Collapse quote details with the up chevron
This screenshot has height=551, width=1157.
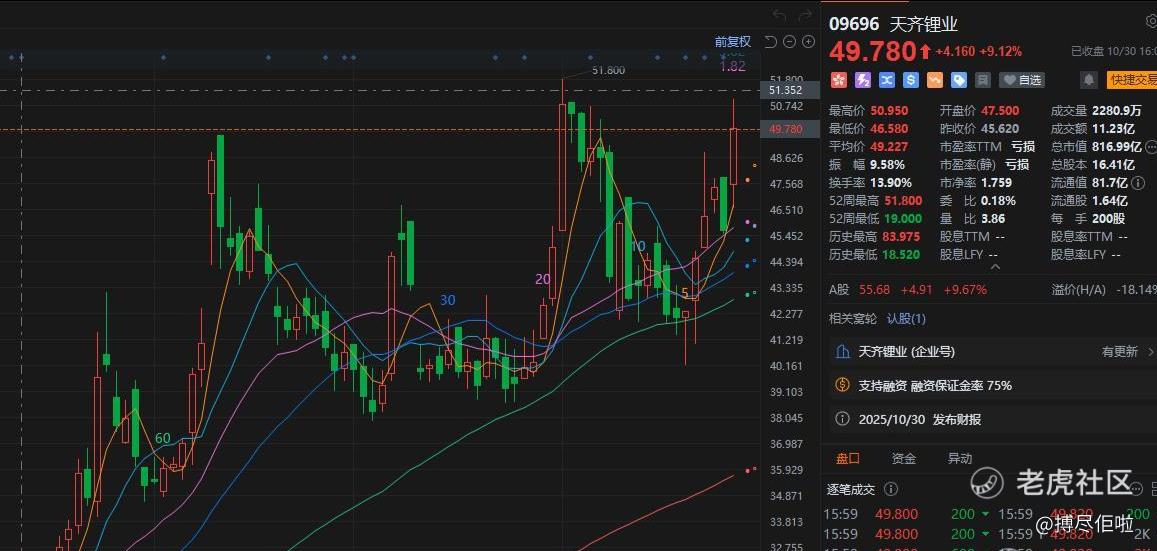[x=994, y=267]
